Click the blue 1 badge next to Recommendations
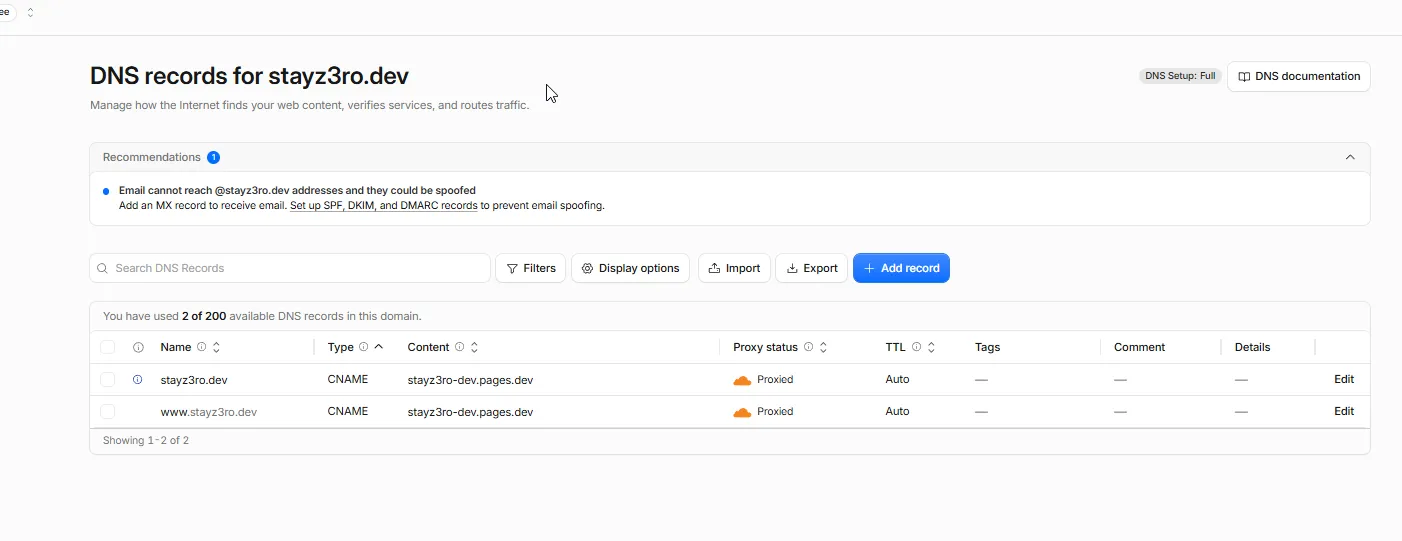The image size is (1402, 541). point(213,157)
